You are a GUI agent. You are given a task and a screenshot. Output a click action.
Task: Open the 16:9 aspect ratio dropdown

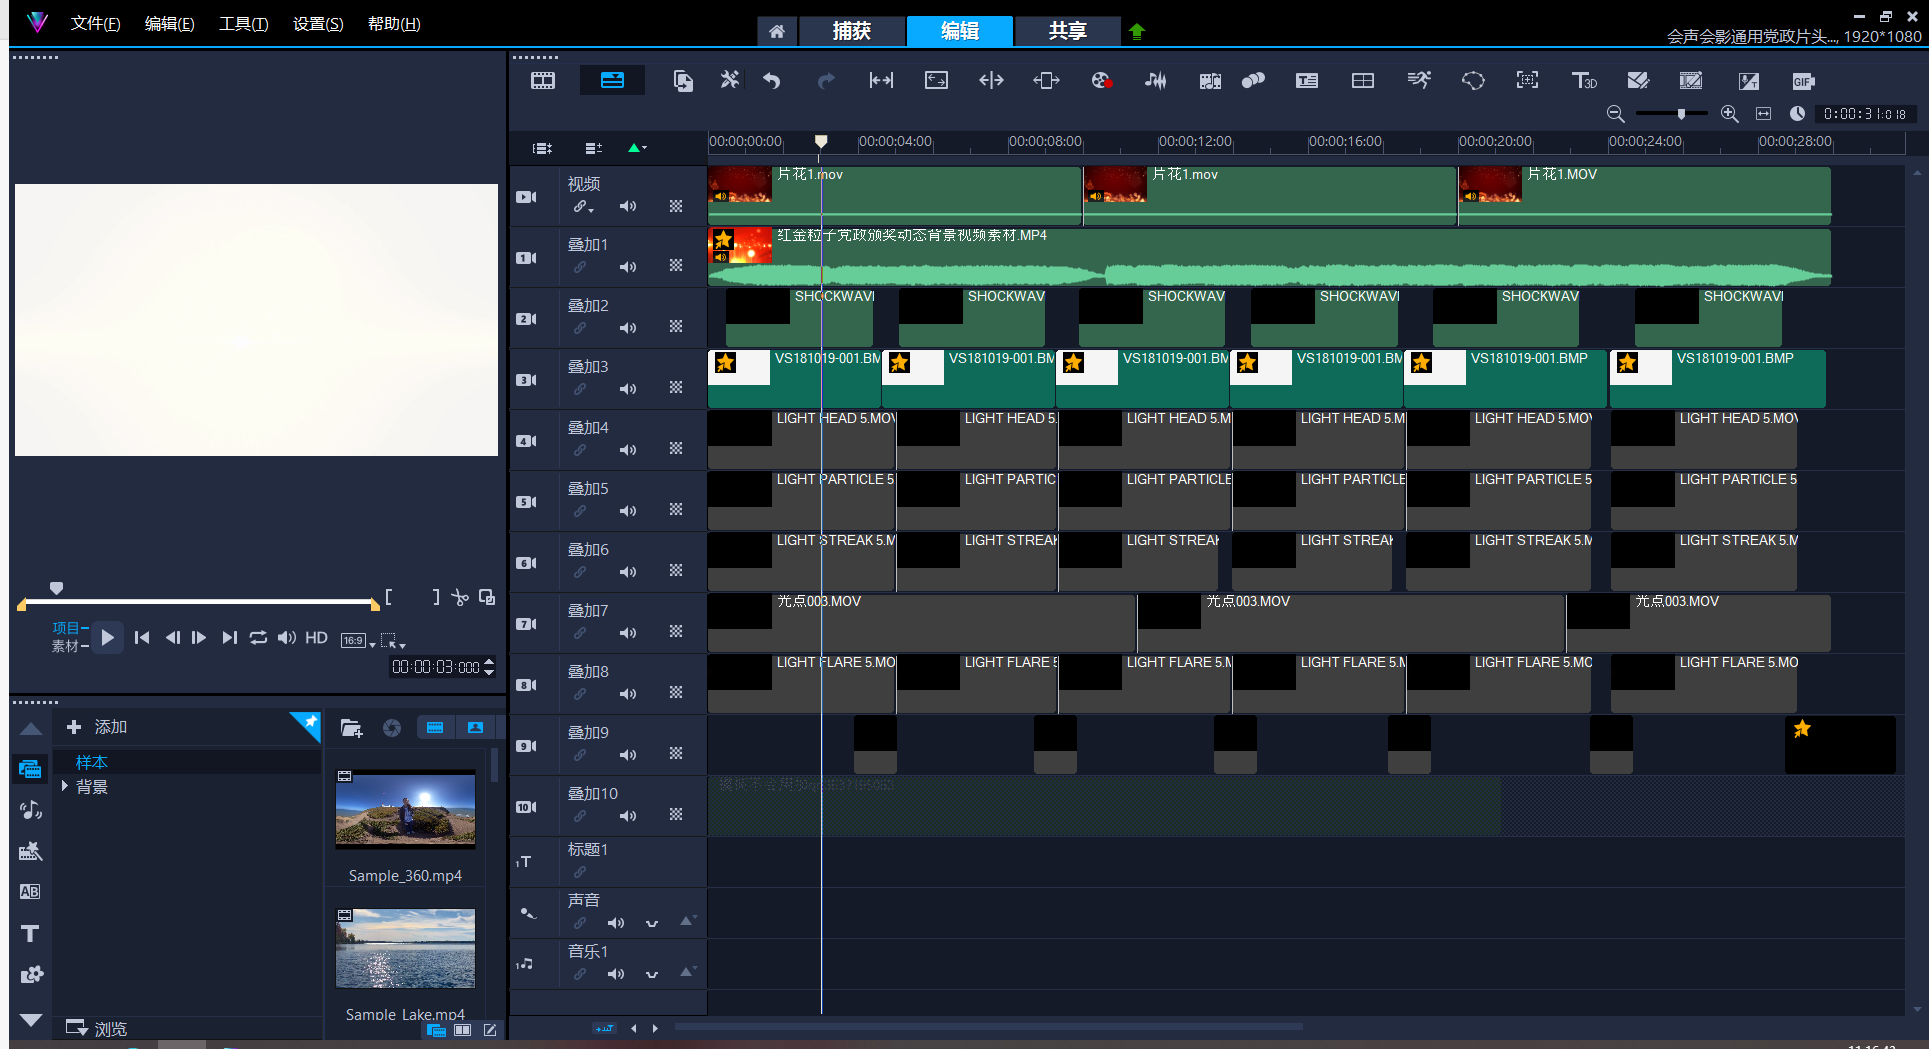(x=358, y=641)
